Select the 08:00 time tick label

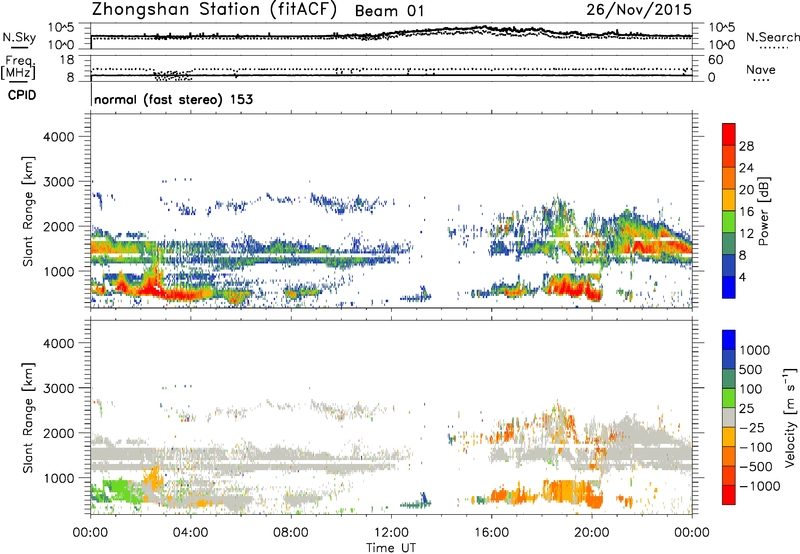click(290, 533)
